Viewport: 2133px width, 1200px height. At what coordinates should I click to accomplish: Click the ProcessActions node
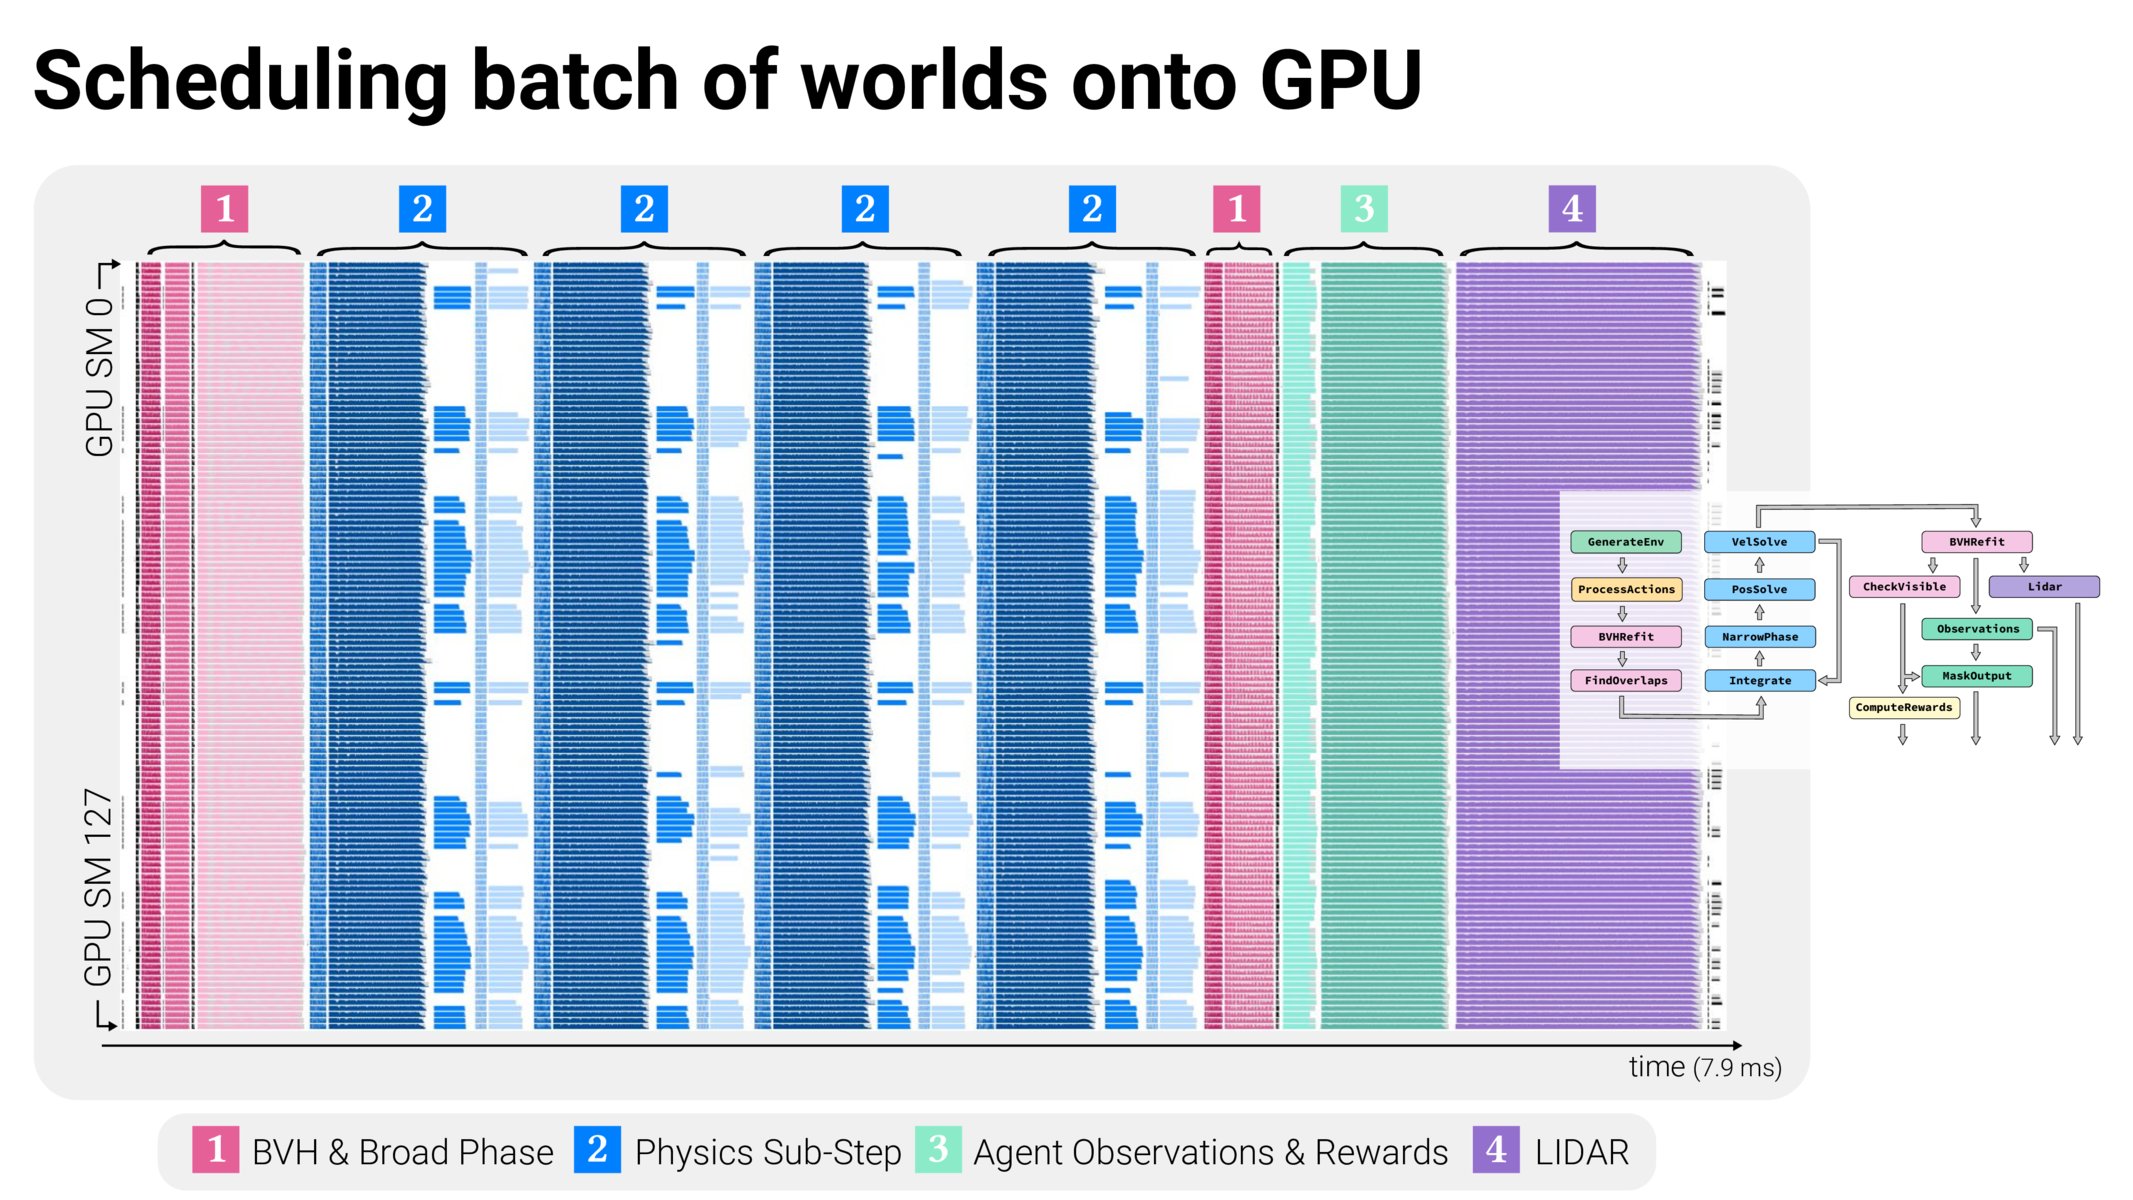click(x=1625, y=589)
